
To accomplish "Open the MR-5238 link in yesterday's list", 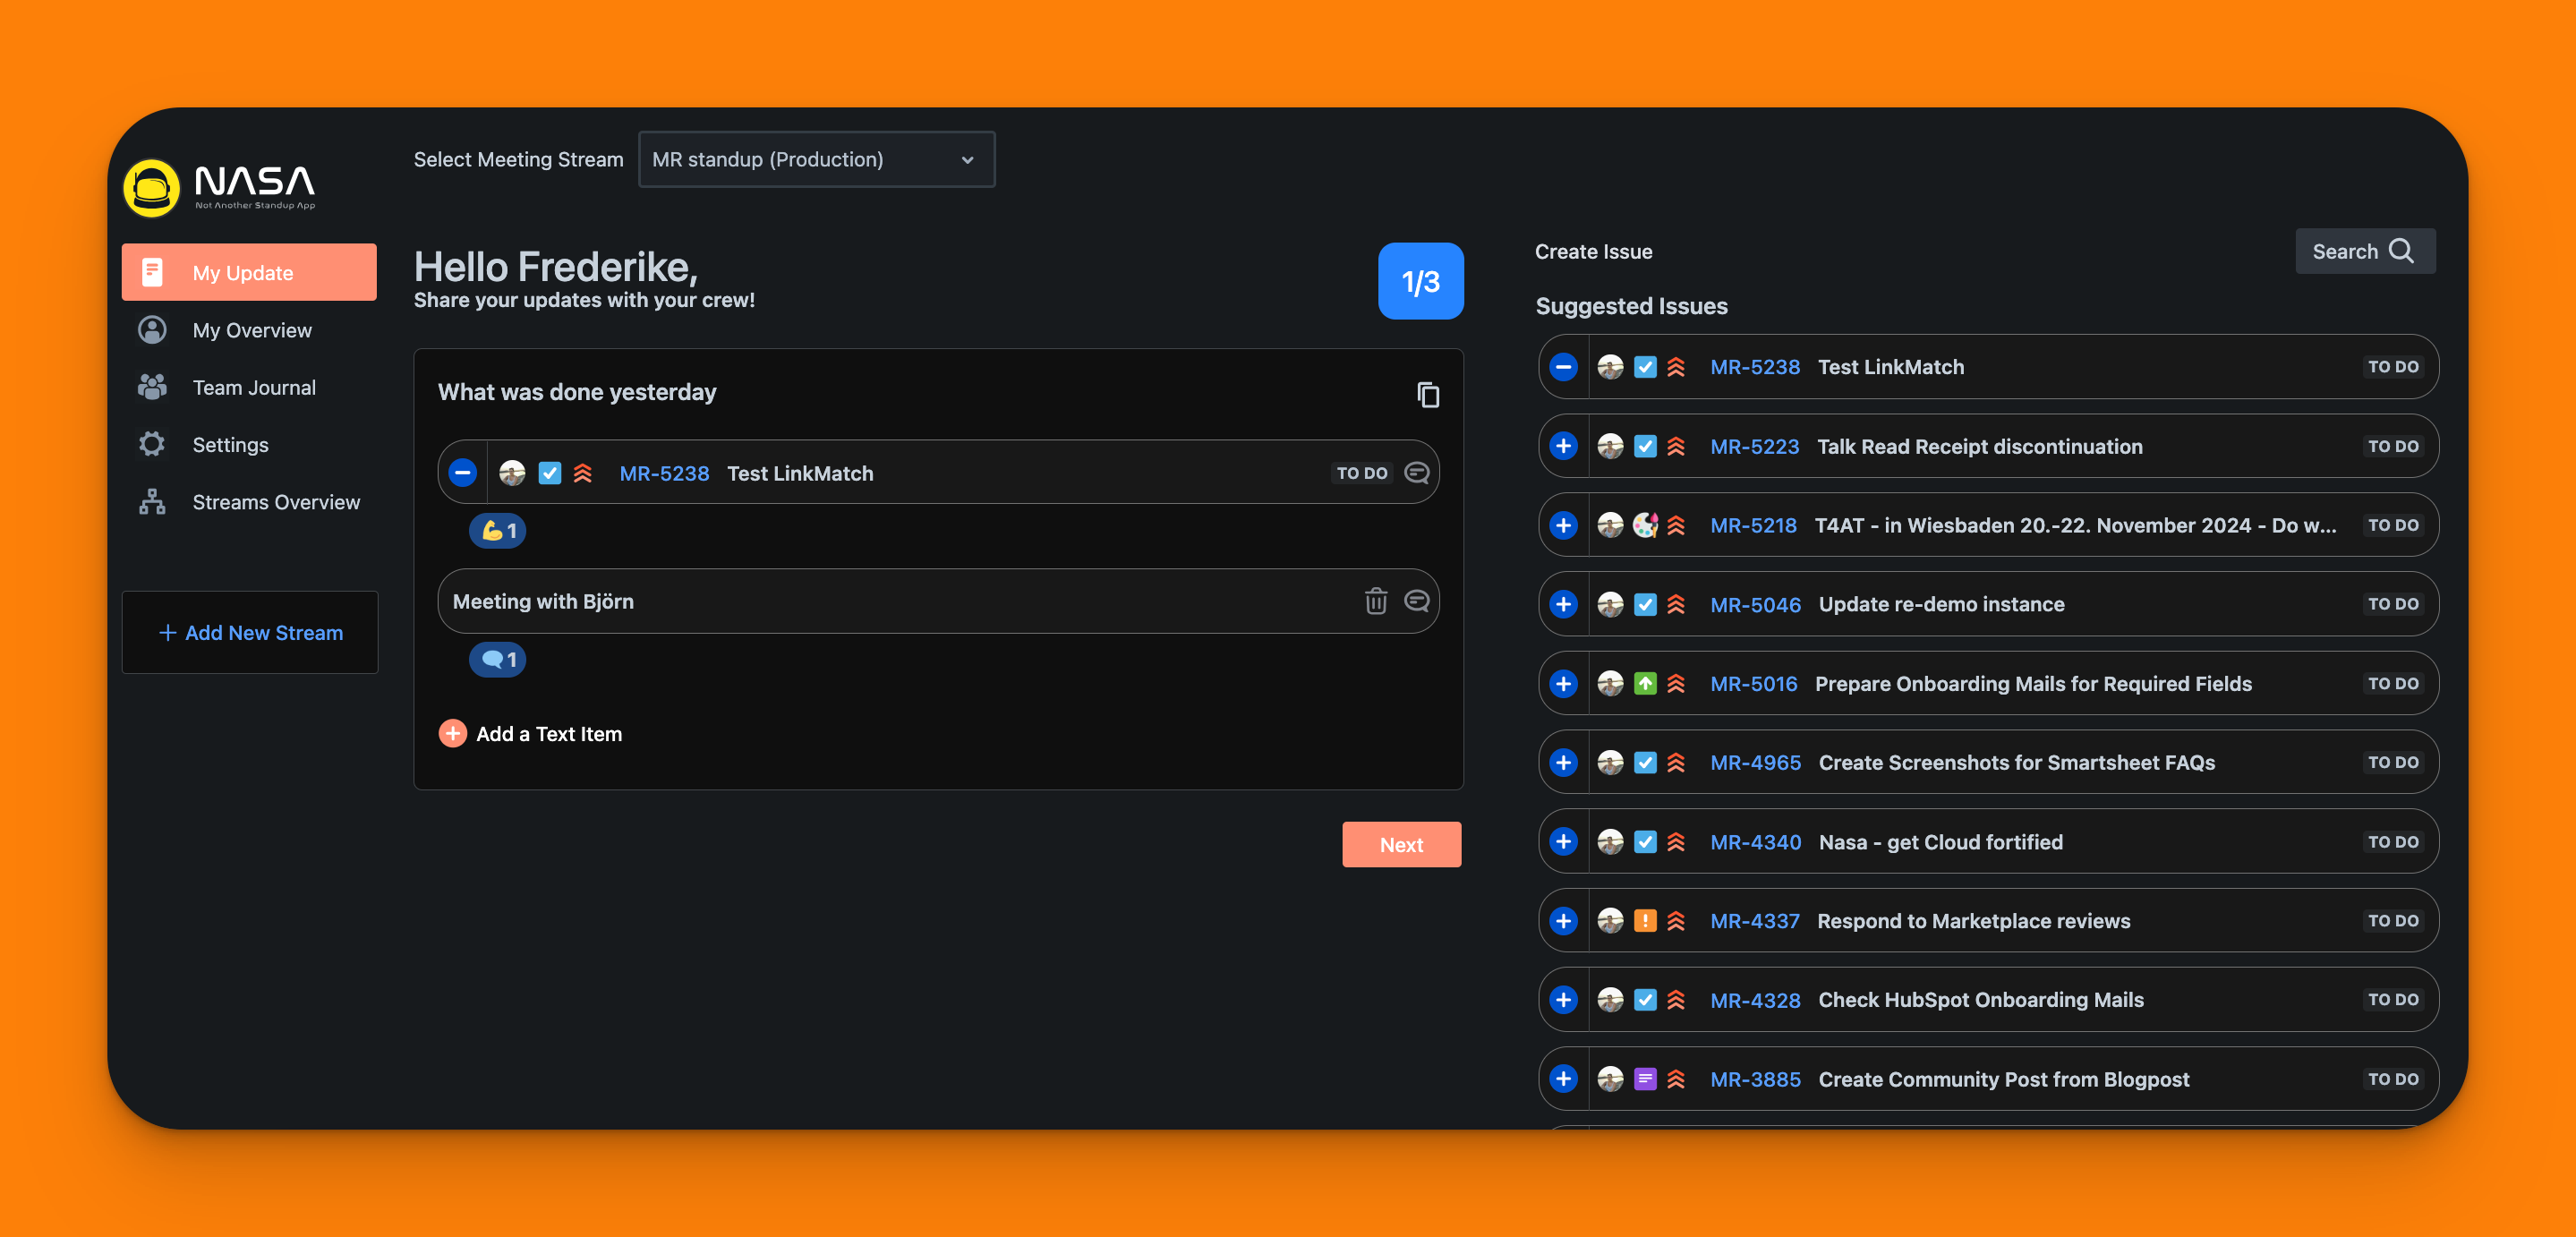I will coord(664,473).
